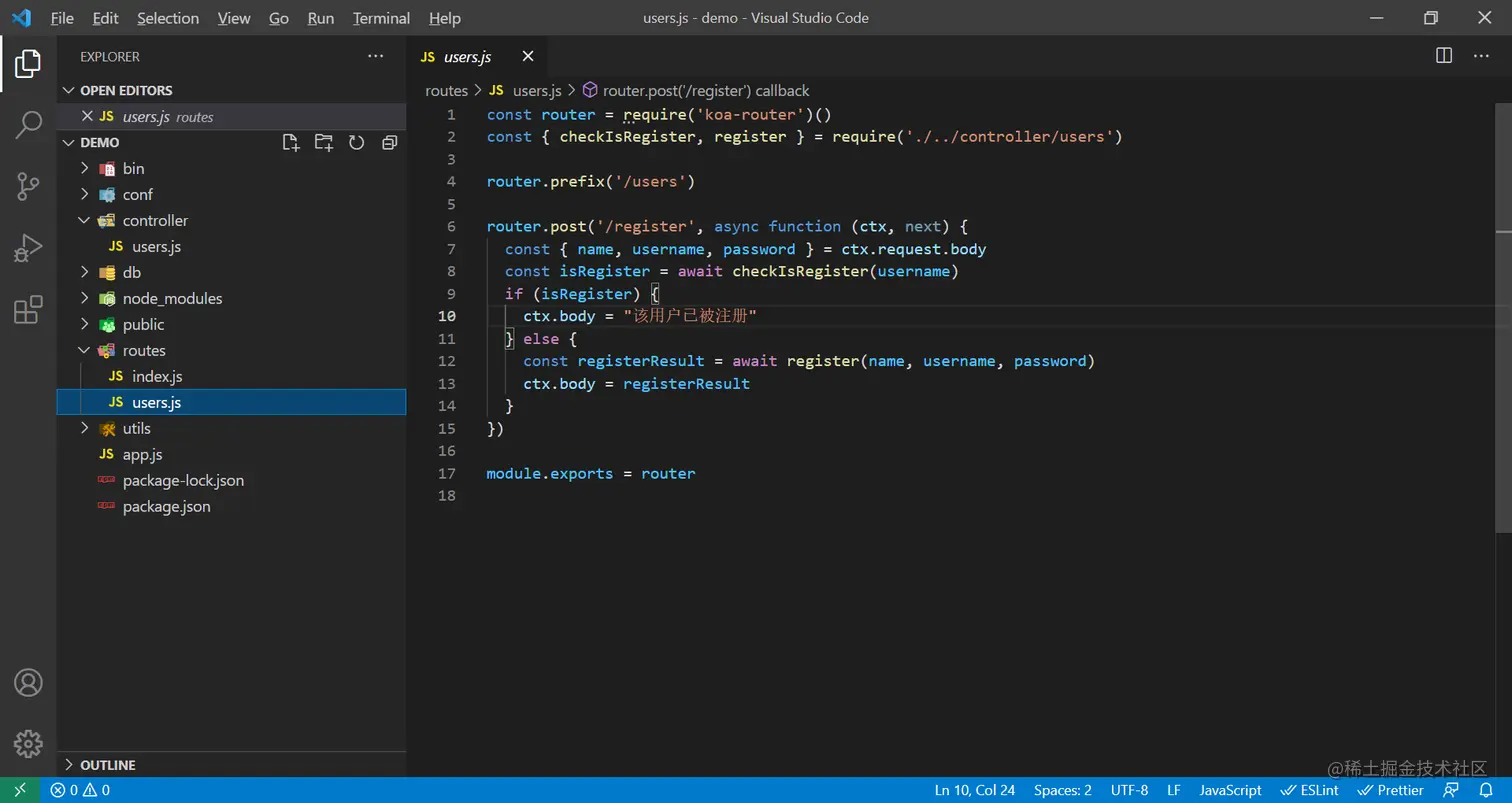Open editor more actions ellipsis
The height and width of the screenshot is (803, 1512).
pyautogui.click(x=1482, y=57)
